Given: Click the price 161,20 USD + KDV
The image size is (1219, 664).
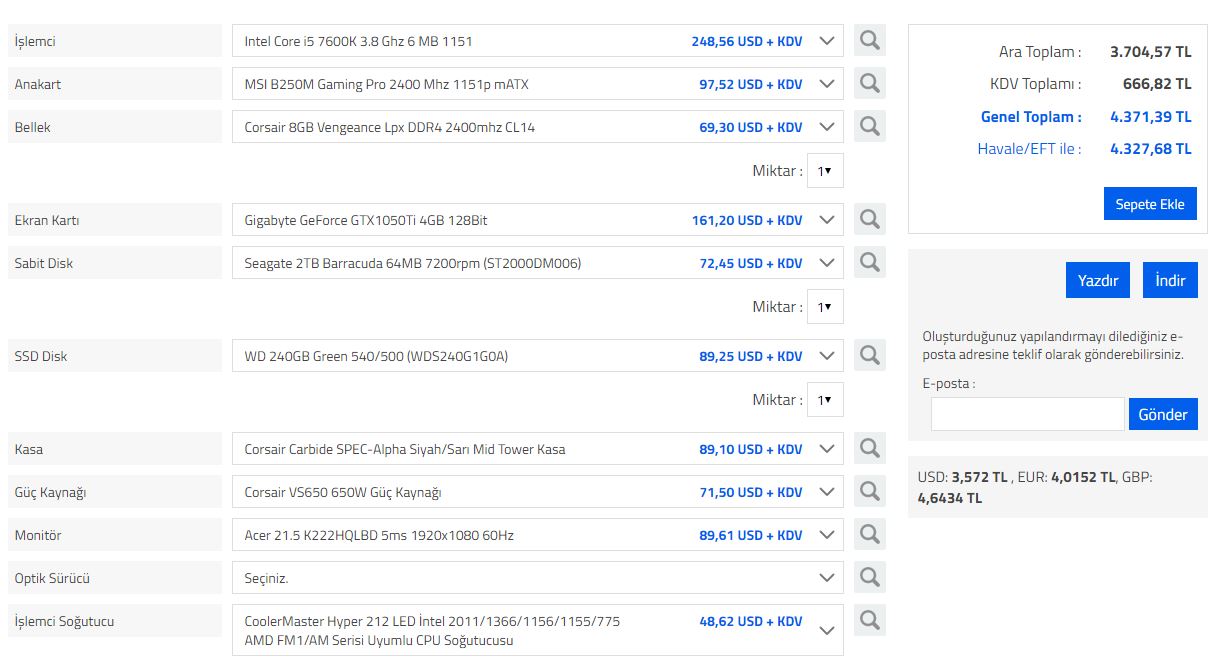Looking at the screenshot, I should (747, 220).
